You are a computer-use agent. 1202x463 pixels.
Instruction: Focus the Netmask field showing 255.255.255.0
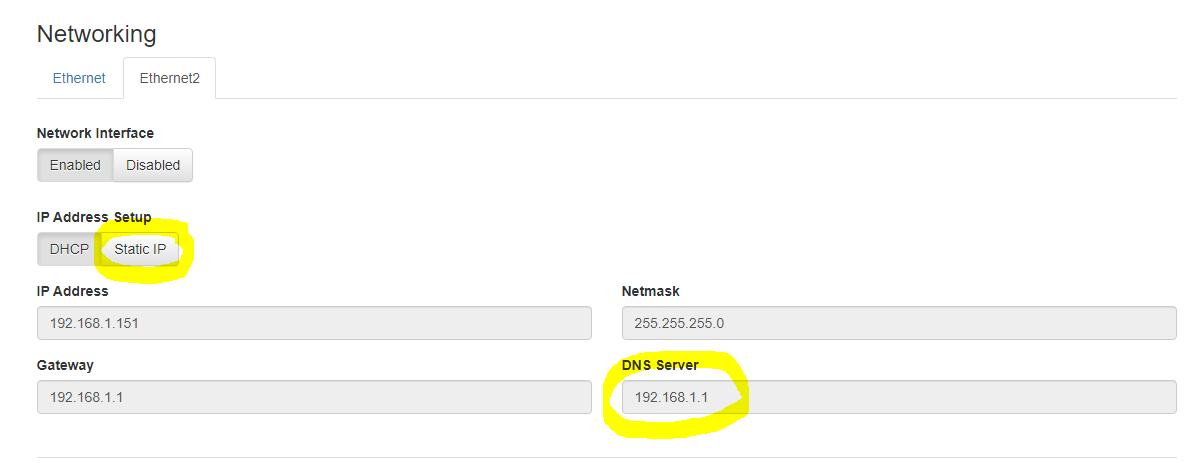[898, 323]
